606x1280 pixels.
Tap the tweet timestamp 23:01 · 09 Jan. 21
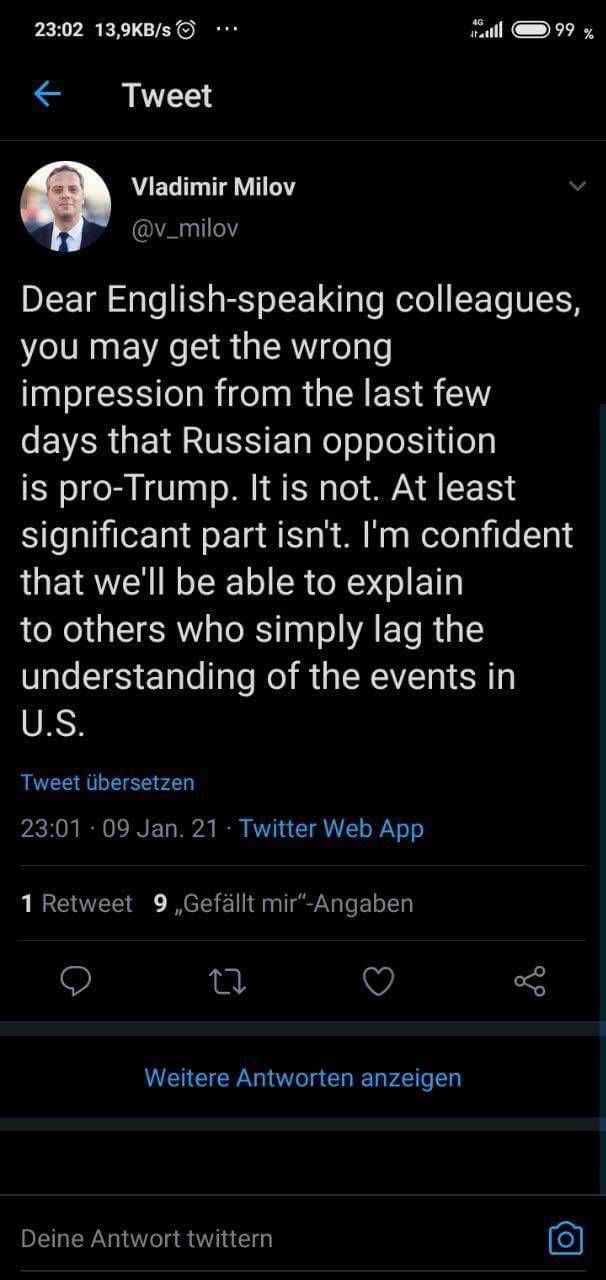pos(119,828)
